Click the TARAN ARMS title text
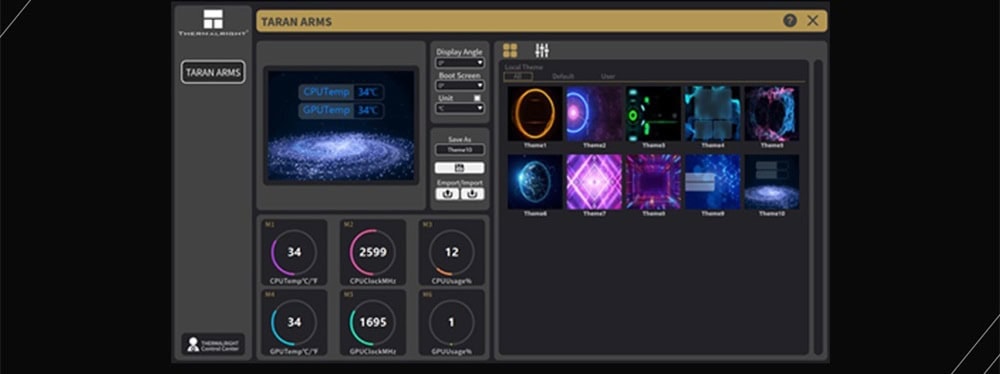This screenshot has width=1000, height=374. pyautogui.click(x=297, y=22)
